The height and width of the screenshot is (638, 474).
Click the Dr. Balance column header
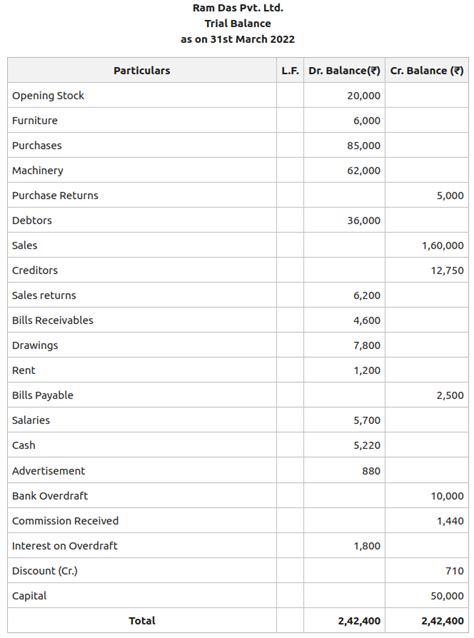click(344, 70)
